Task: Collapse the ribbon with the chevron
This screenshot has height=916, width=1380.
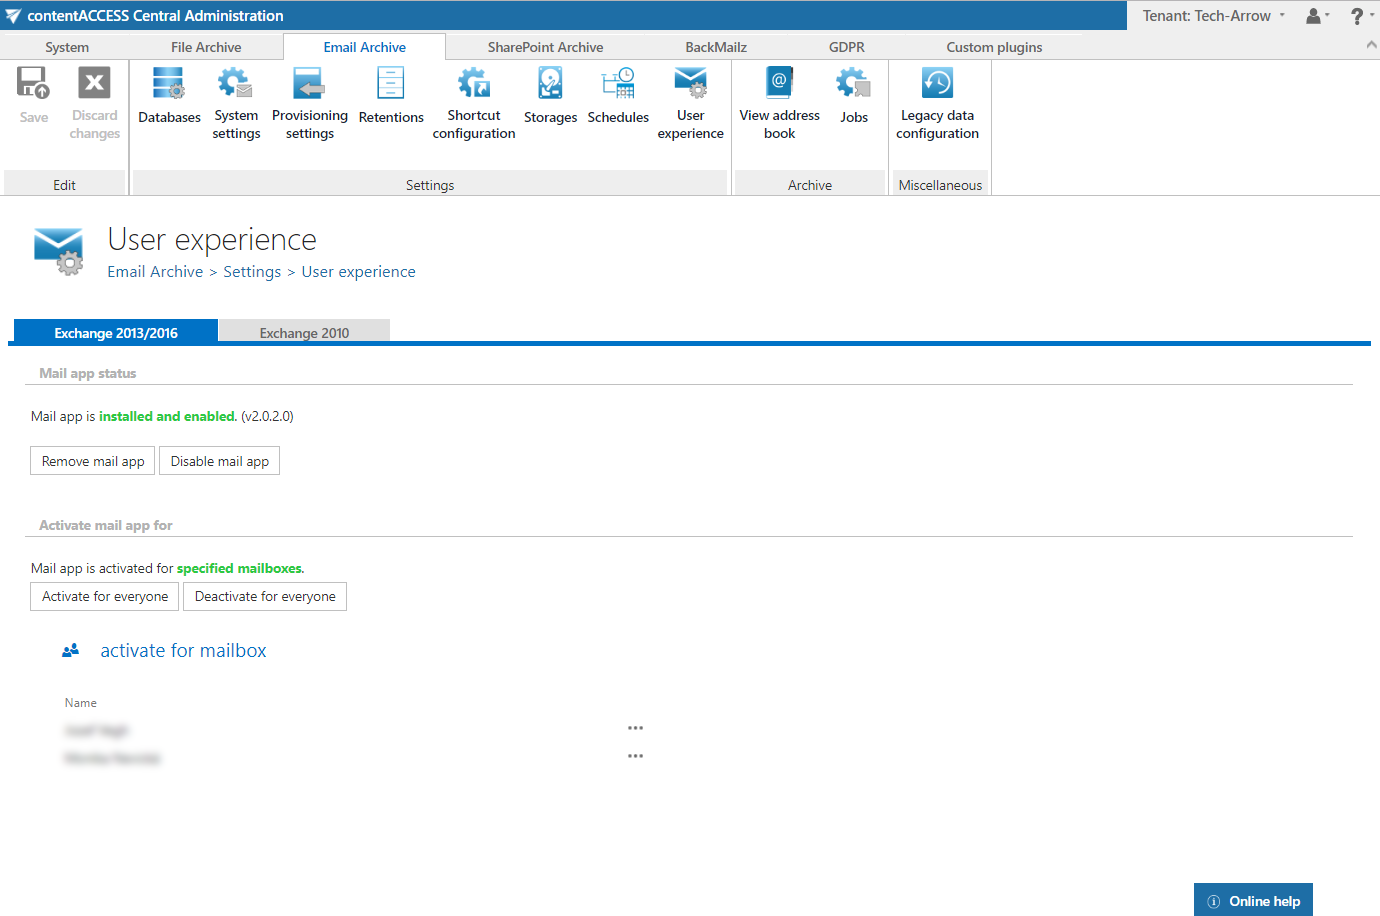Action: point(1372,45)
